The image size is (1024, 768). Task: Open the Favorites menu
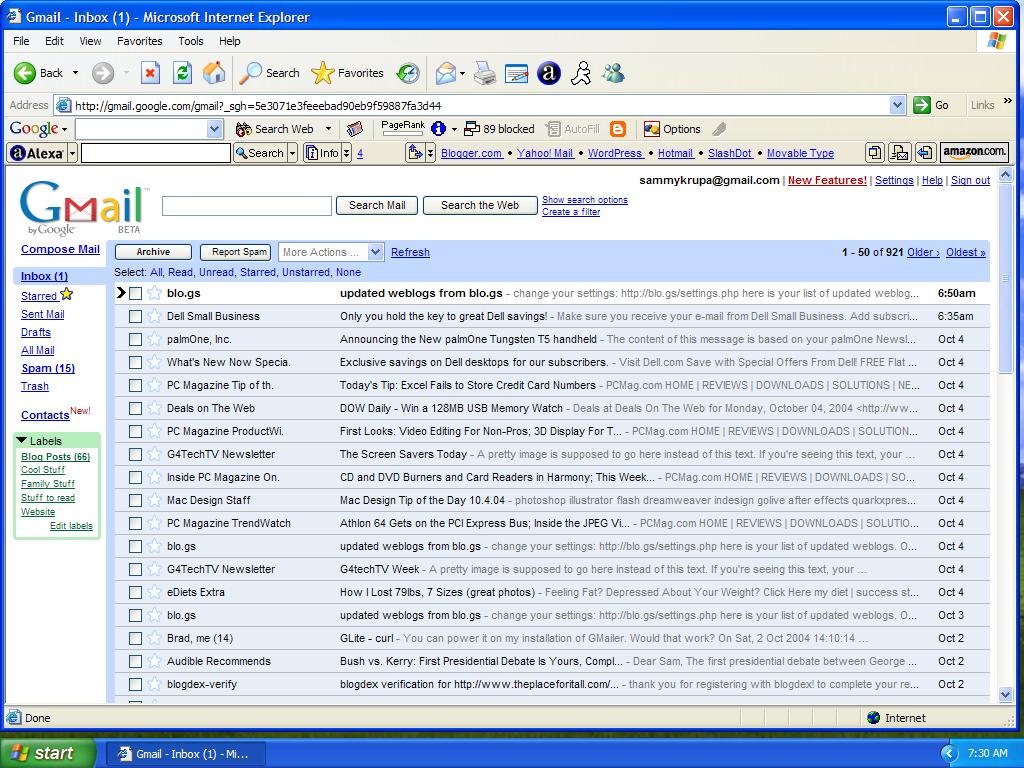139,41
